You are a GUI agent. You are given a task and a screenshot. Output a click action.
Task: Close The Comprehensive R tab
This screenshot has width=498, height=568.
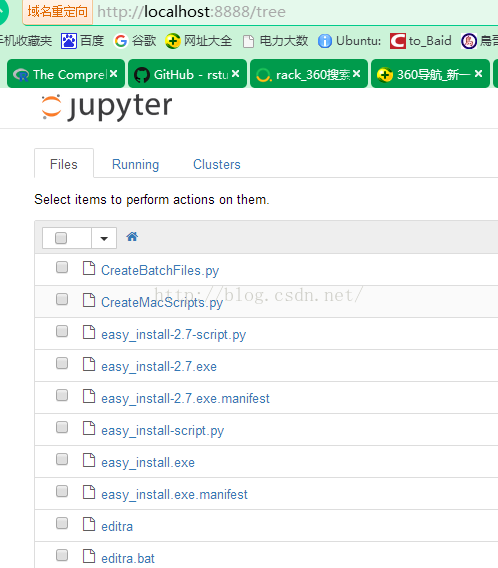(x=114, y=74)
